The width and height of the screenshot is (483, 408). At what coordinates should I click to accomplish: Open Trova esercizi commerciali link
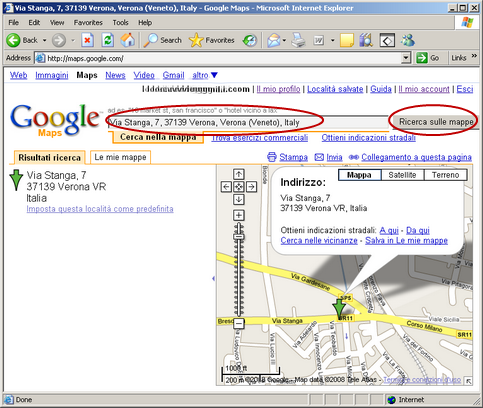point(260,138)
